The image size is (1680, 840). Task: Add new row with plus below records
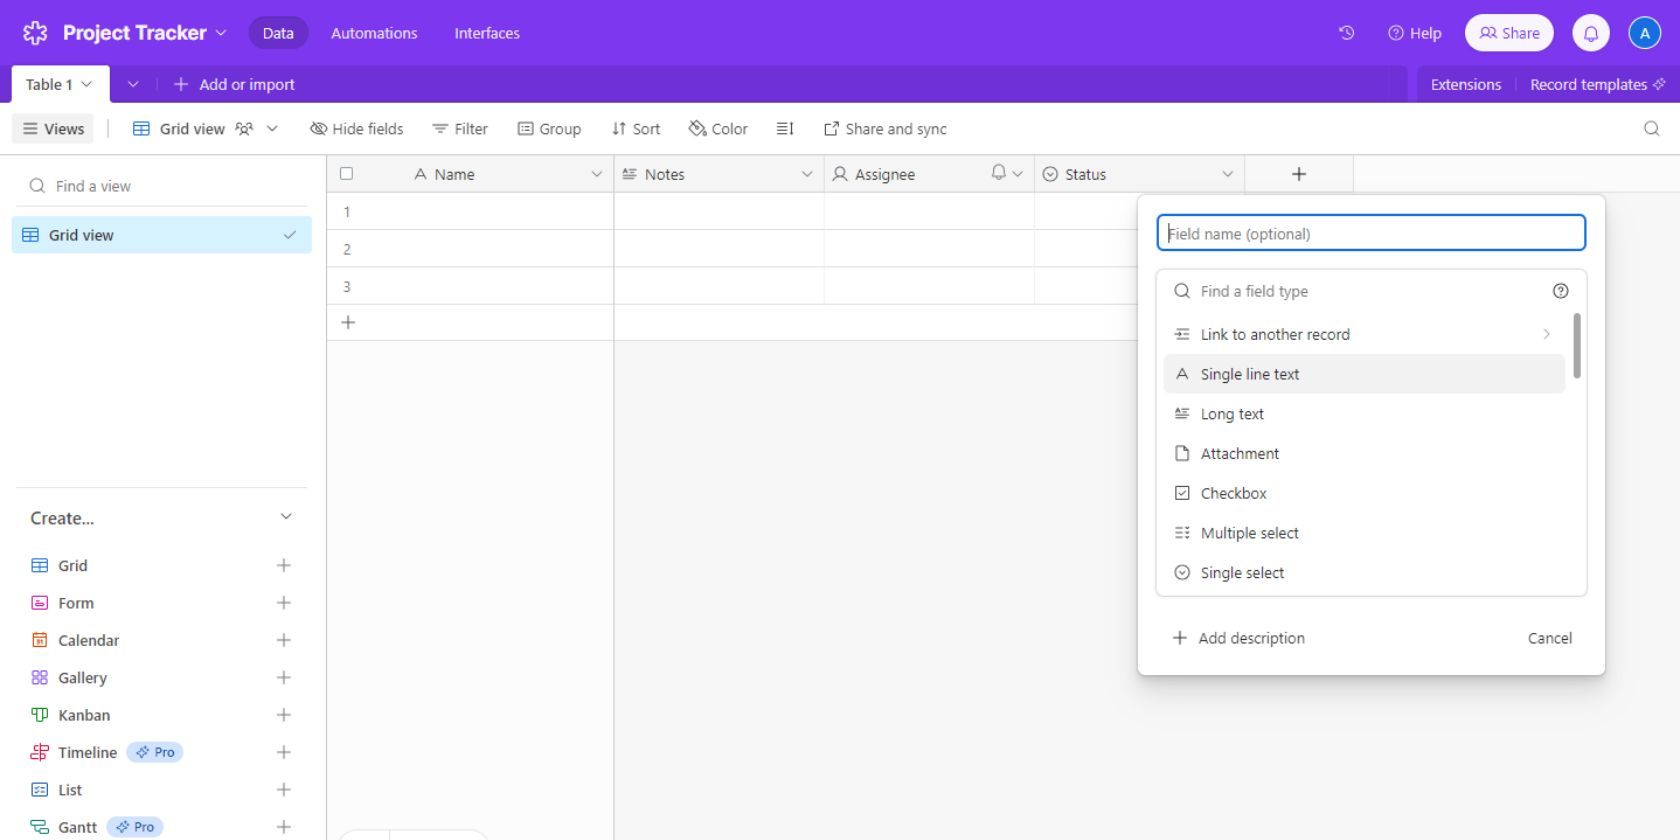(x=348, y=322)
